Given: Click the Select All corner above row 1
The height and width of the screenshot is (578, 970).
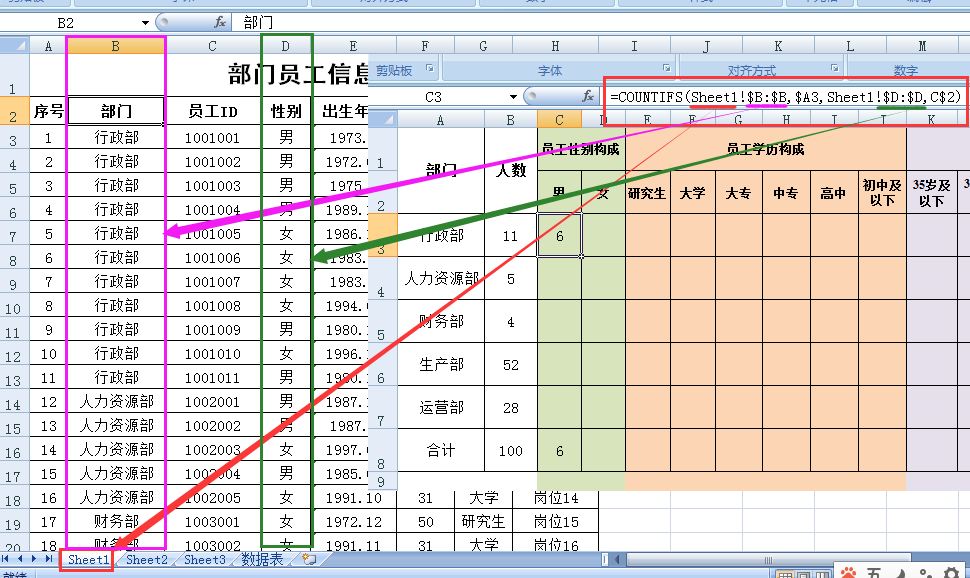Looking at the screenshot, I should tap(14, 45).
